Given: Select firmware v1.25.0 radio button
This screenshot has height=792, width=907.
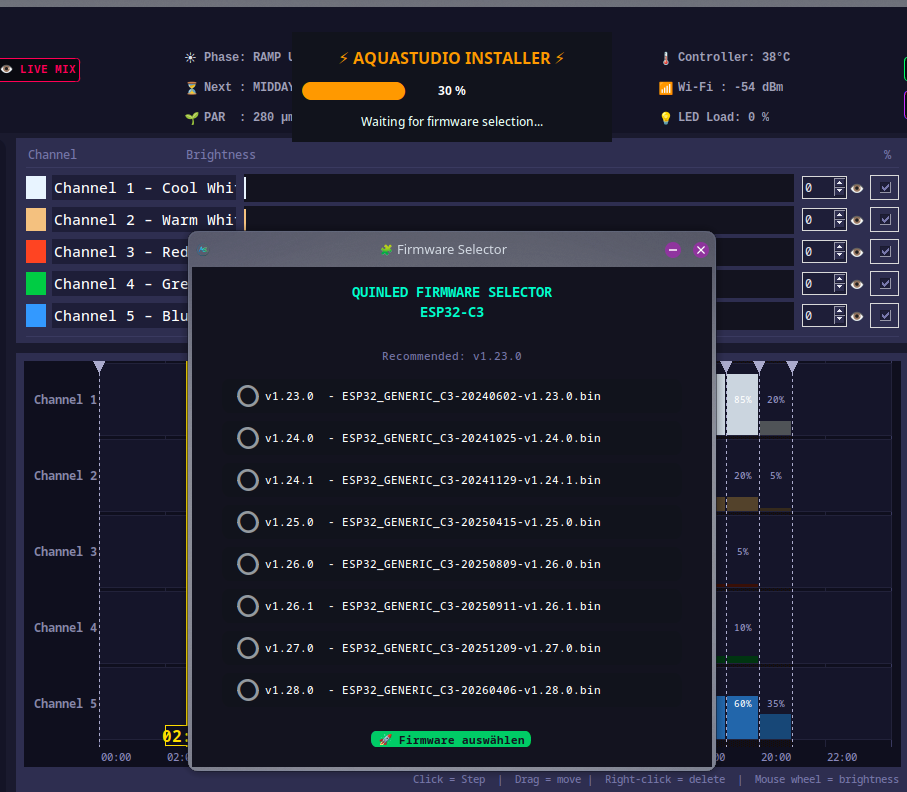Looking at the screenshot, I should point(248,522).
